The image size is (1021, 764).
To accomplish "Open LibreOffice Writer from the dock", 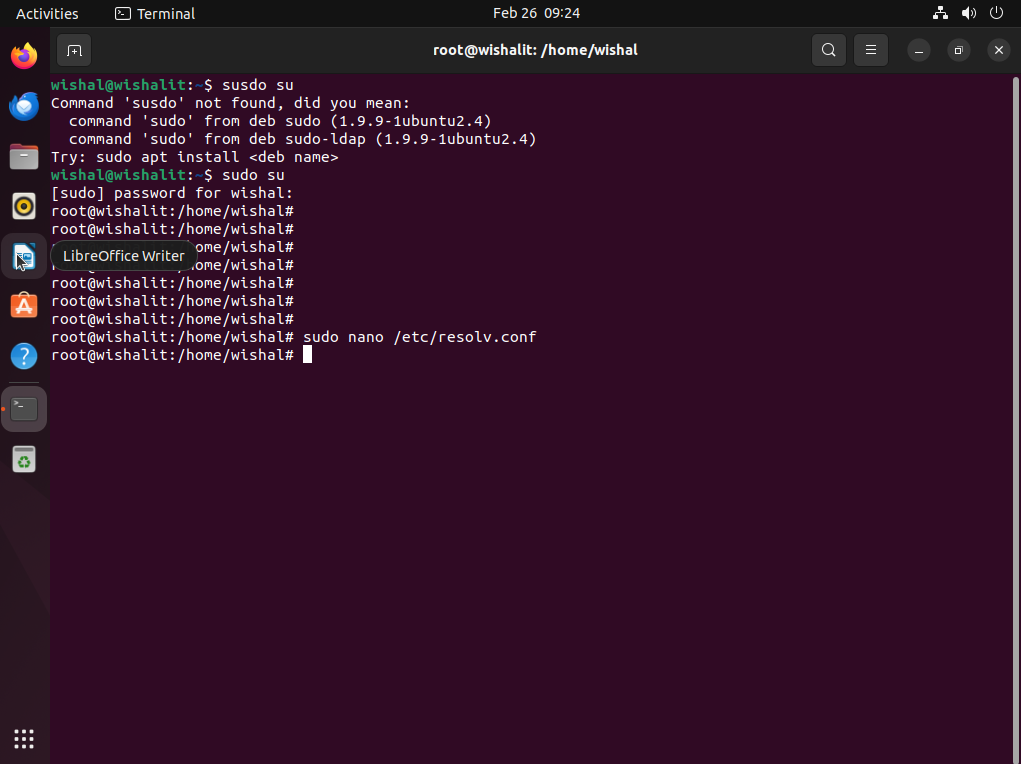I will (24, 257).
